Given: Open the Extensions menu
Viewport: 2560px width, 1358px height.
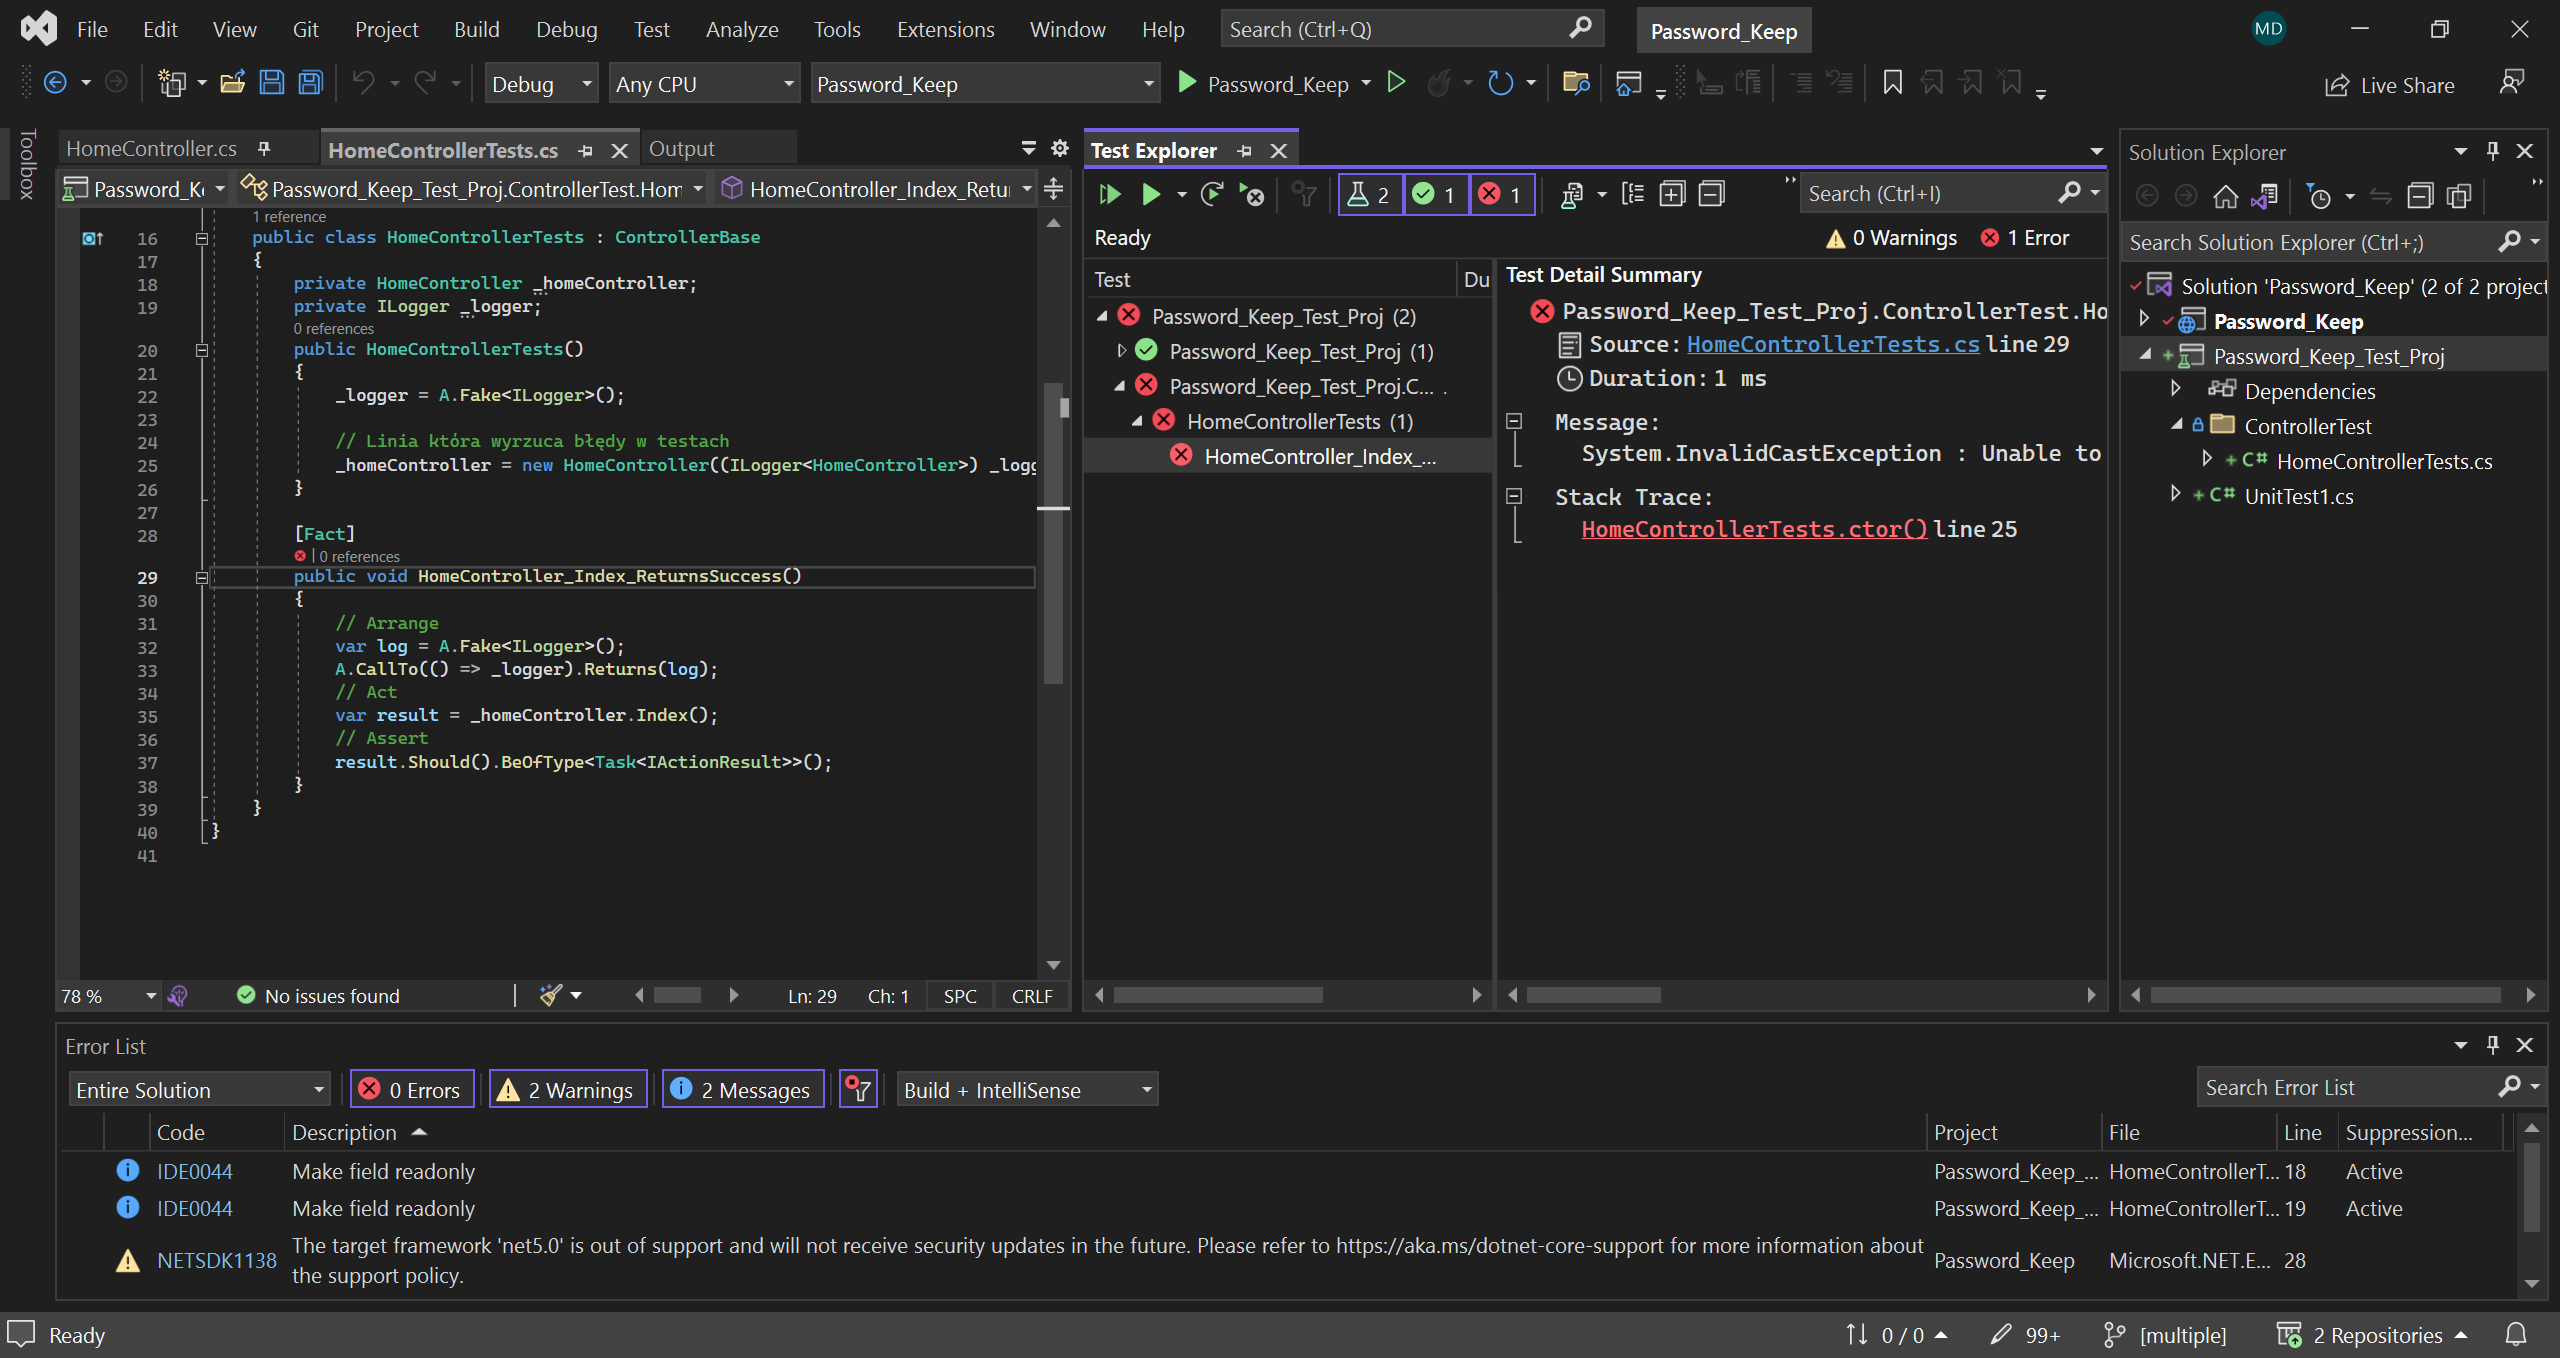Looking at the screenshot, I should [x=945, y=29].
